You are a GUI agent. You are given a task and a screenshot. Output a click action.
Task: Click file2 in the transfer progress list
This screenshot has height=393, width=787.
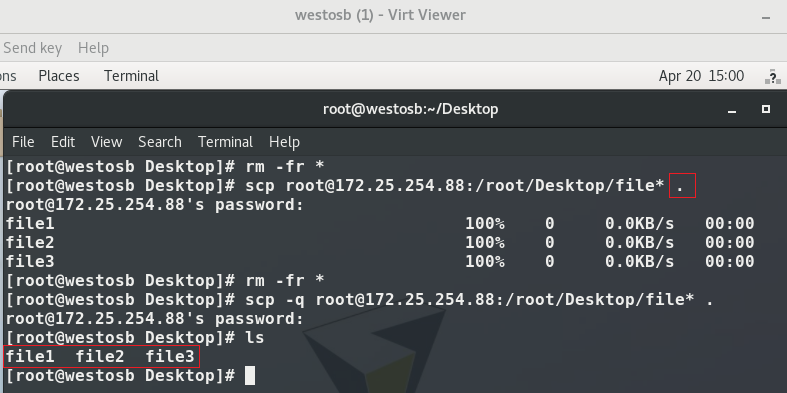click(x=30, y=243)
